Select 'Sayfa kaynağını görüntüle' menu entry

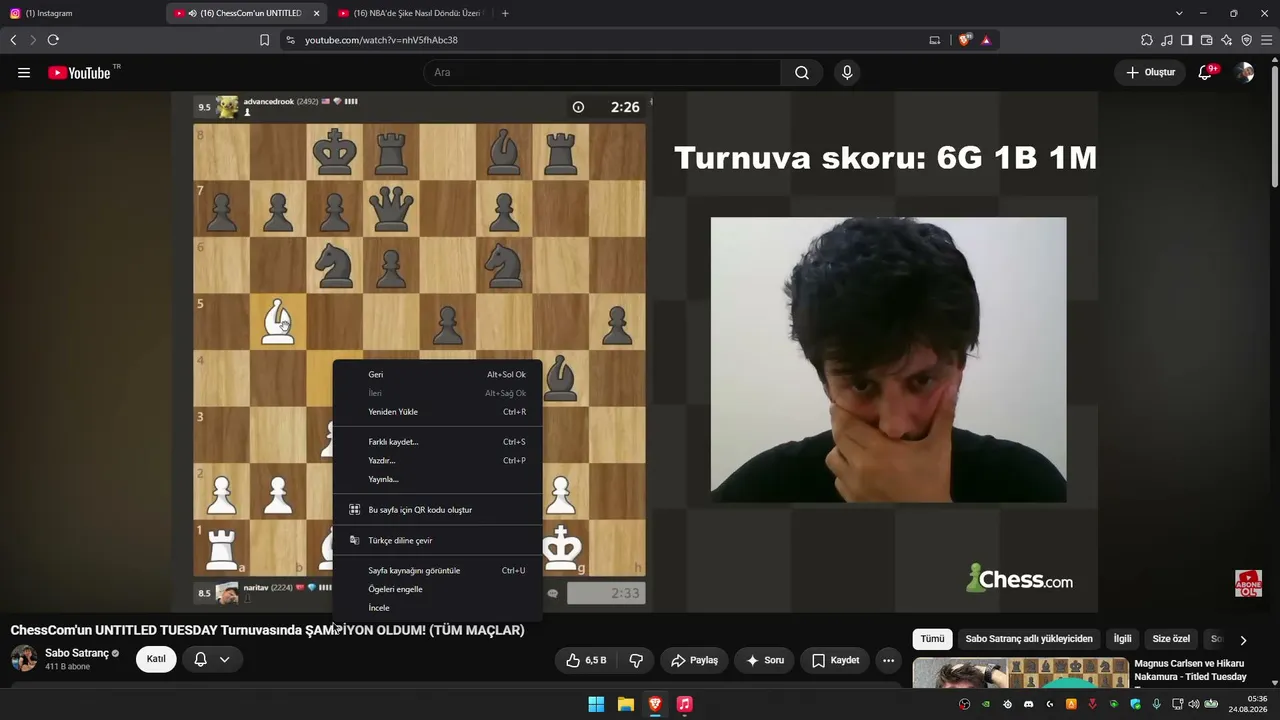[437, 571]
